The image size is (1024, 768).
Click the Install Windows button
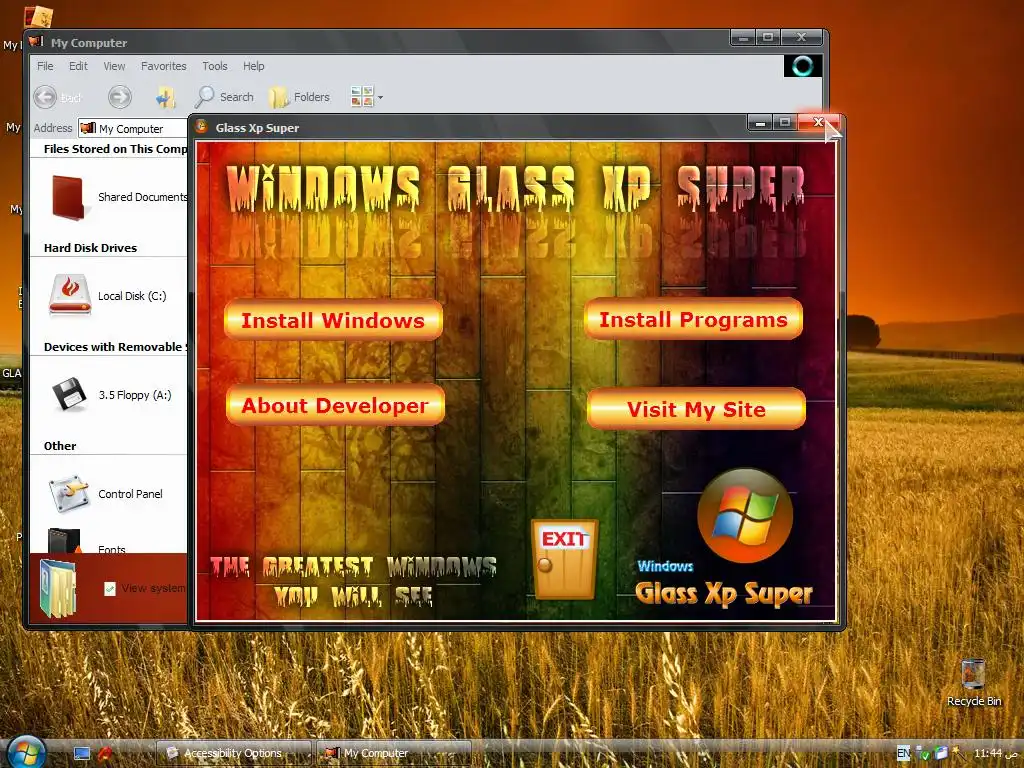point(333,320)
